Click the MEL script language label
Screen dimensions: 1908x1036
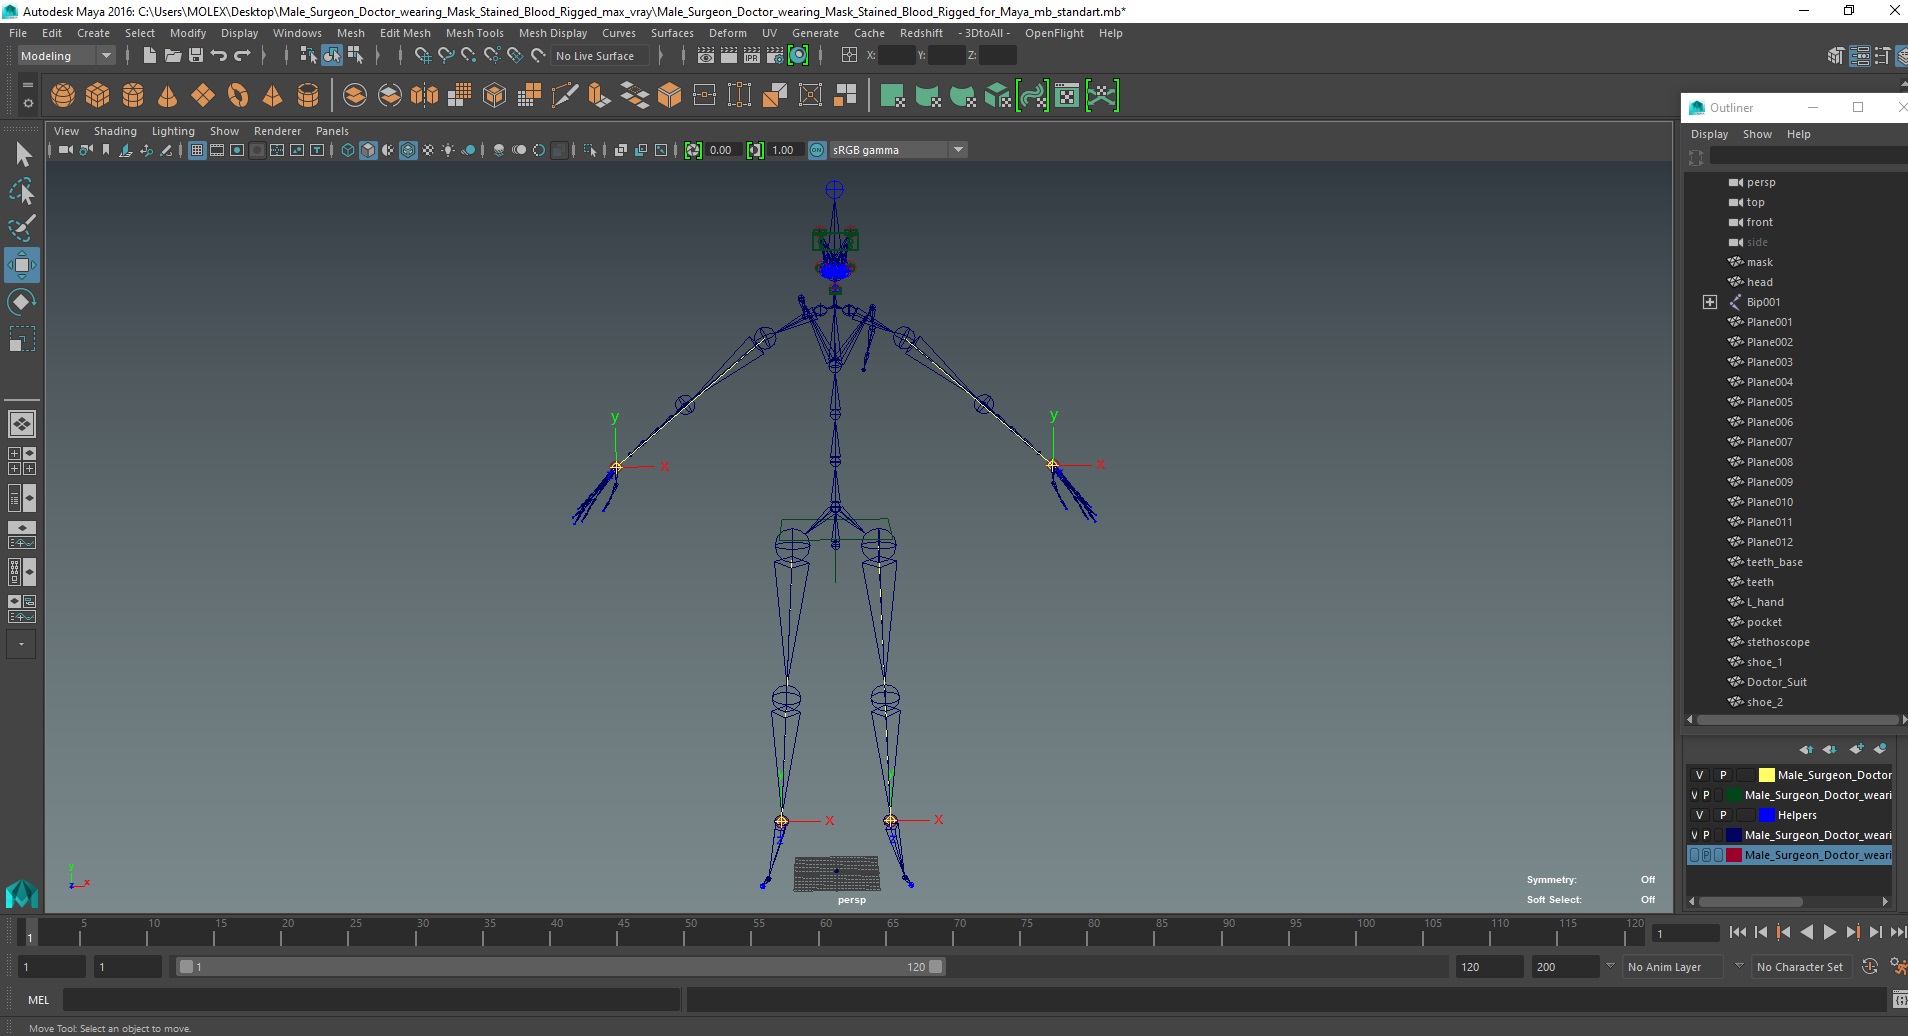point(38,1000)
